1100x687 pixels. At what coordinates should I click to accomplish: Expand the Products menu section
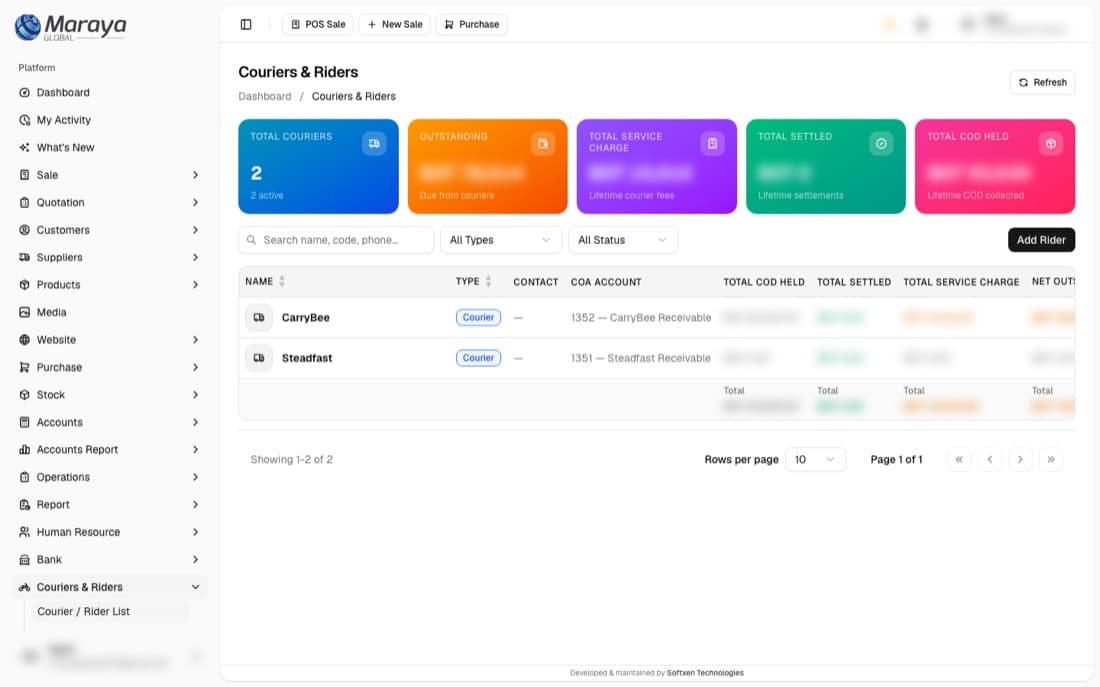109,285
